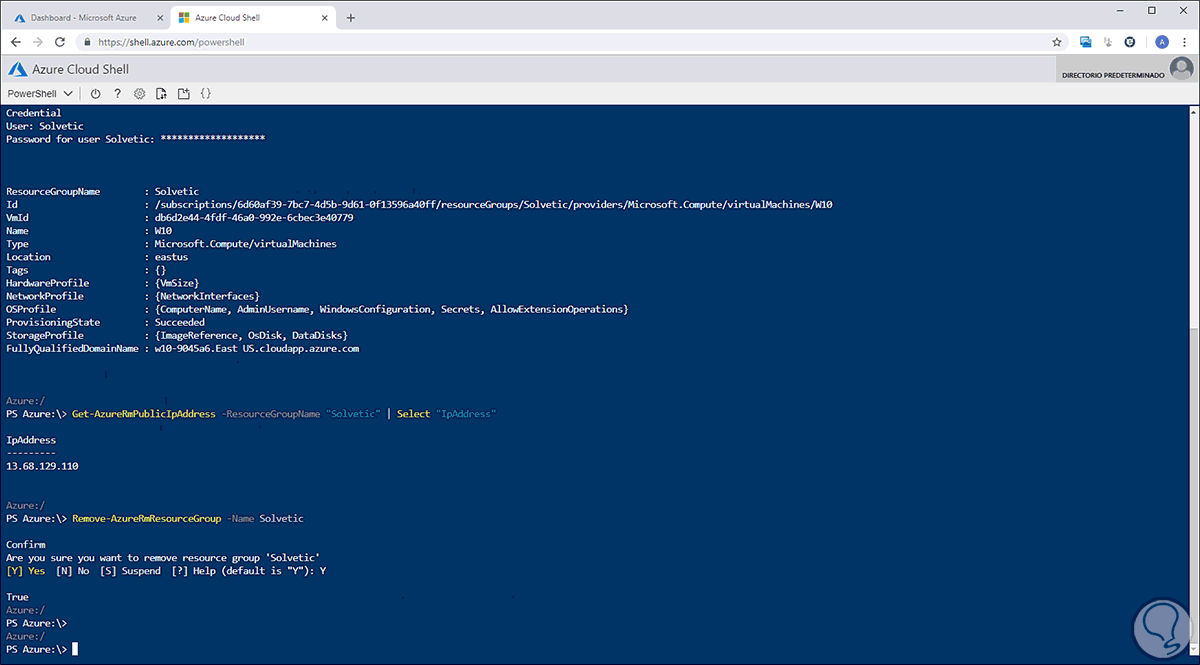Open a new browser tab
This screenshot has height=665, width=1200.
click(351, 18)
